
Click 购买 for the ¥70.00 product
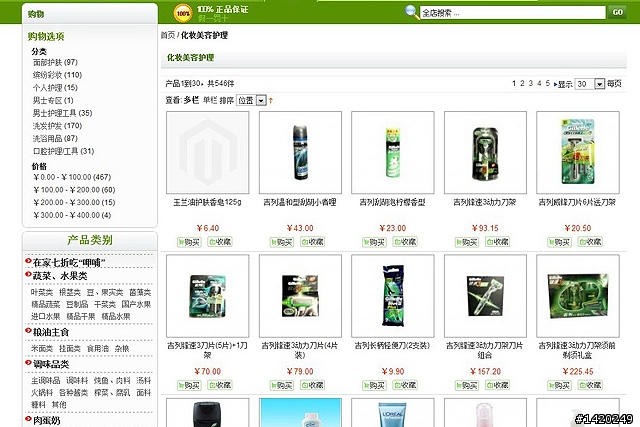point(189,385)
